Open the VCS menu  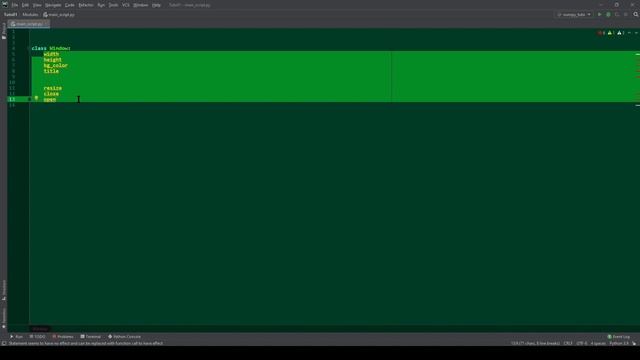coord(126,5)
